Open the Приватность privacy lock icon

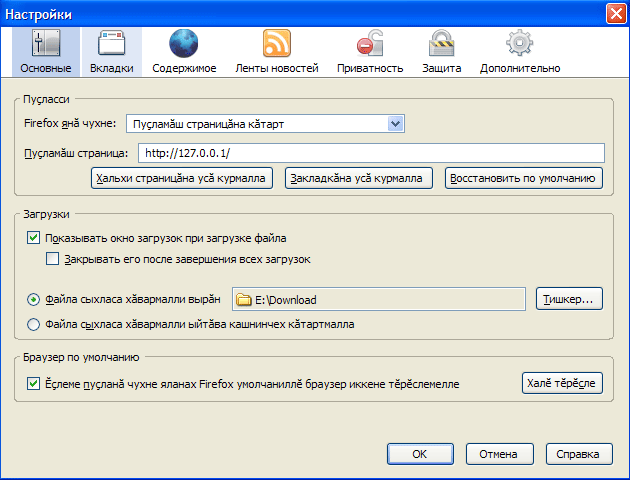[369, 45]
